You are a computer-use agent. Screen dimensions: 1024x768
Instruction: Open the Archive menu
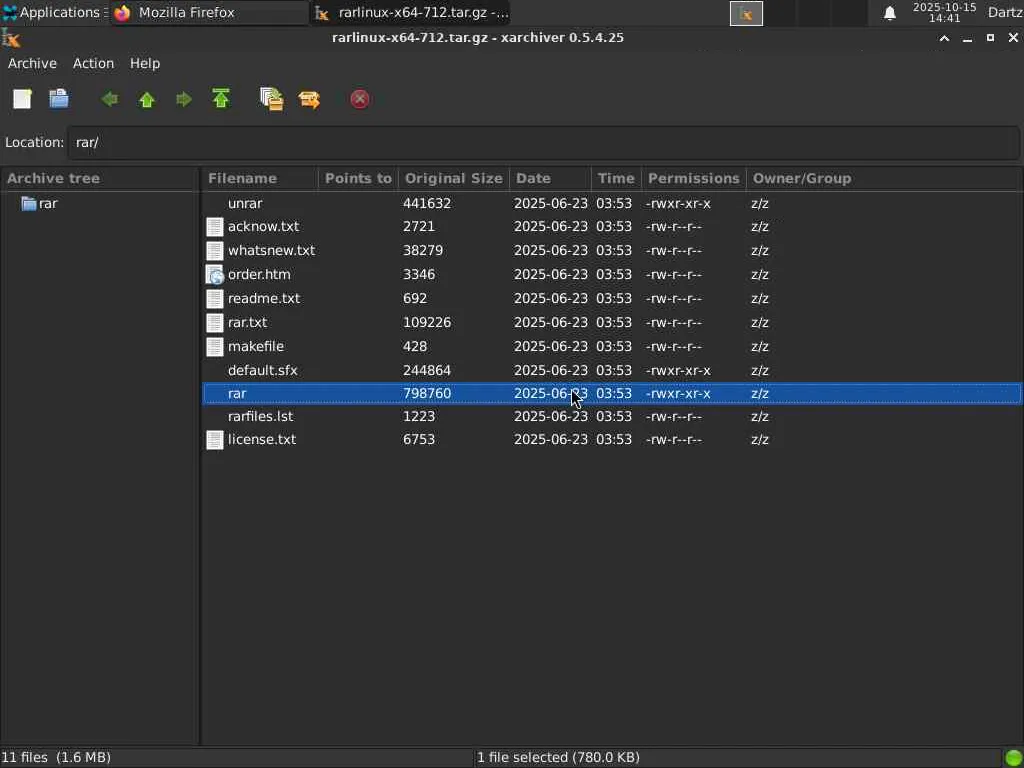point(32,63)
